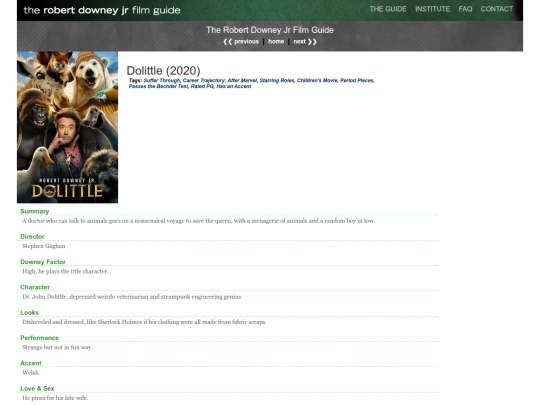Click 'He pines for his late wife.' text

(x=55, y=398)
